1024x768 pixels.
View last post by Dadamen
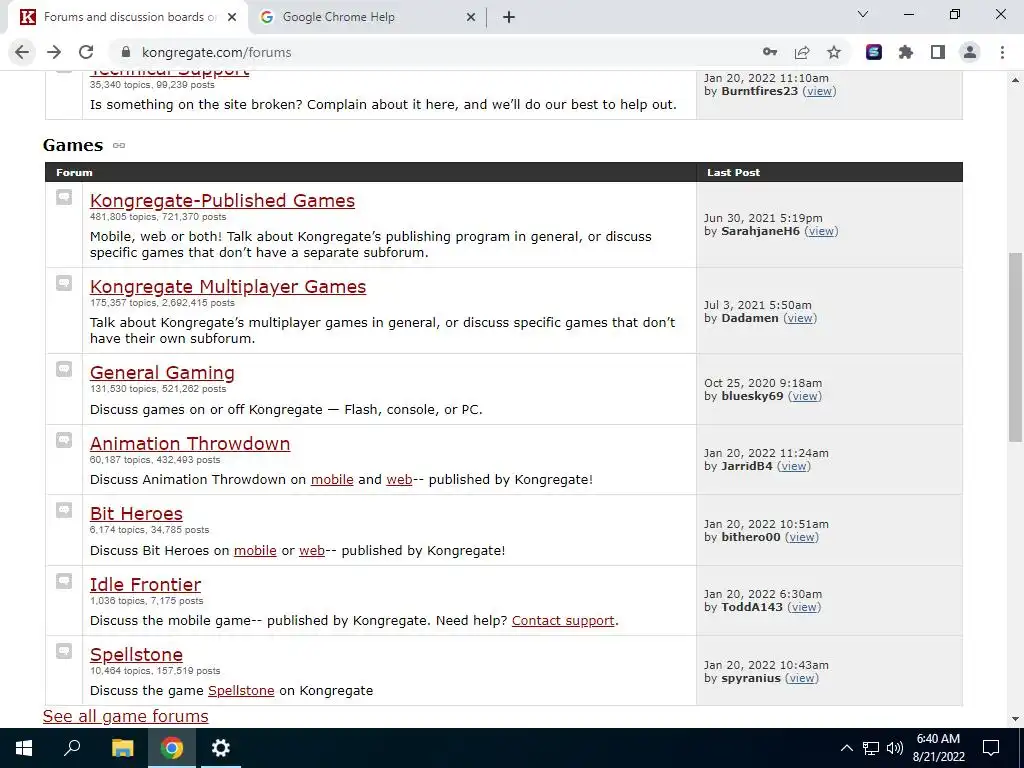(x=800, y=318)
